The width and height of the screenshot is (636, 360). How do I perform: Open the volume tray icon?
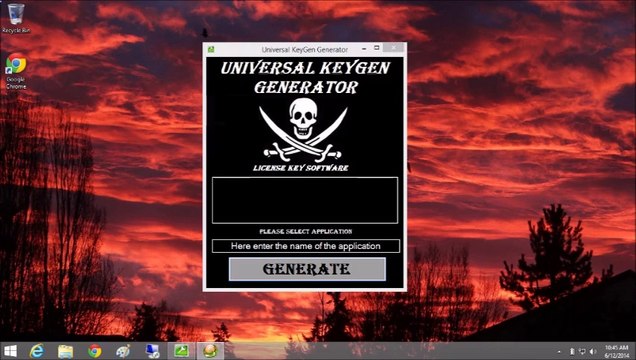click(x=593, y=351)
